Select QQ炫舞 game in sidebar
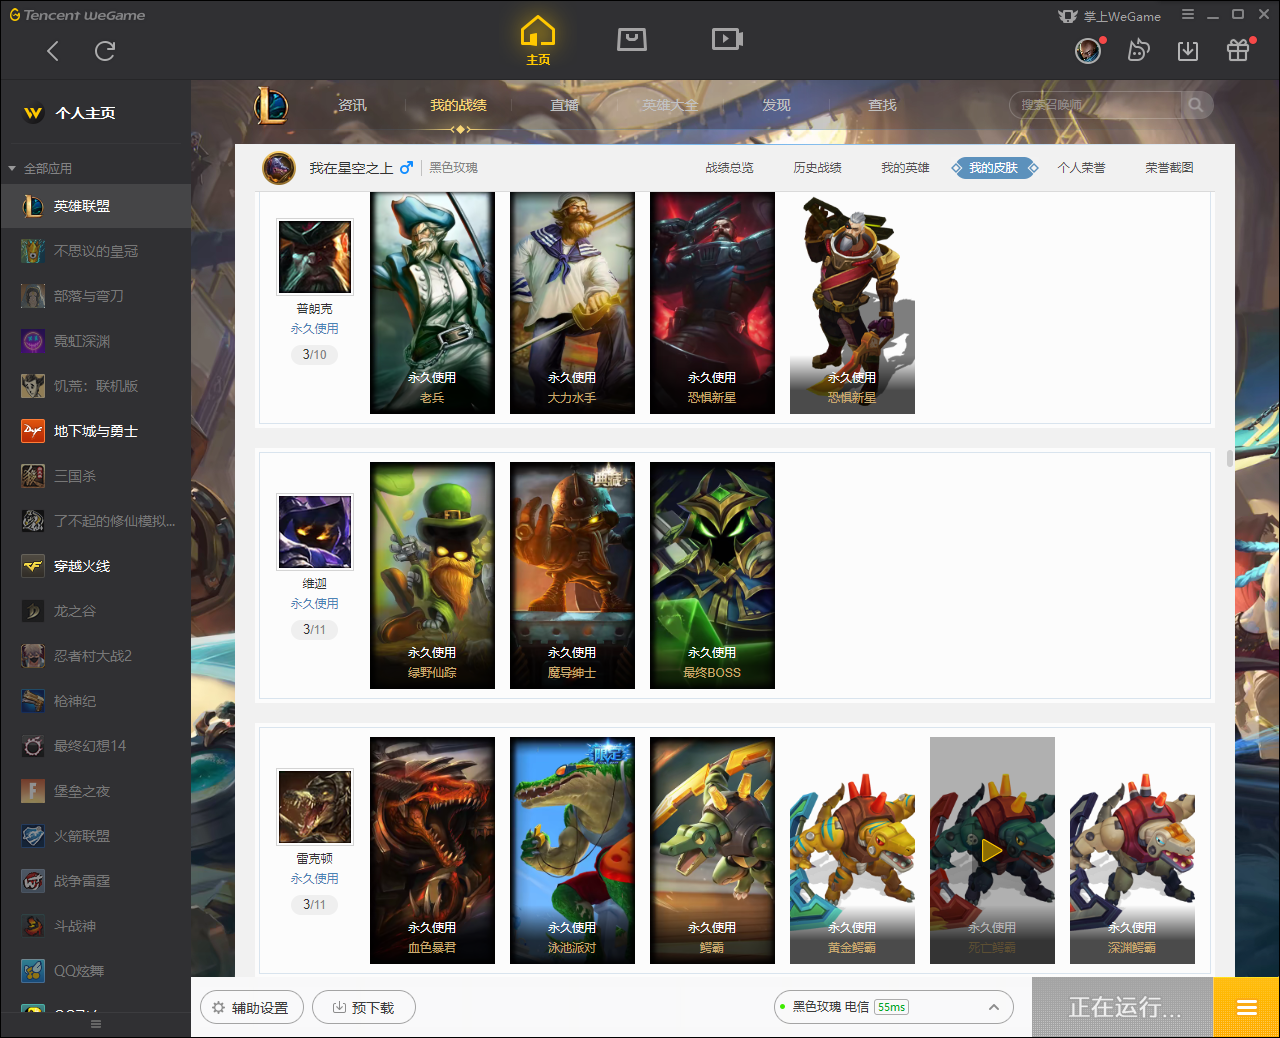 click(x=95, y=971)
